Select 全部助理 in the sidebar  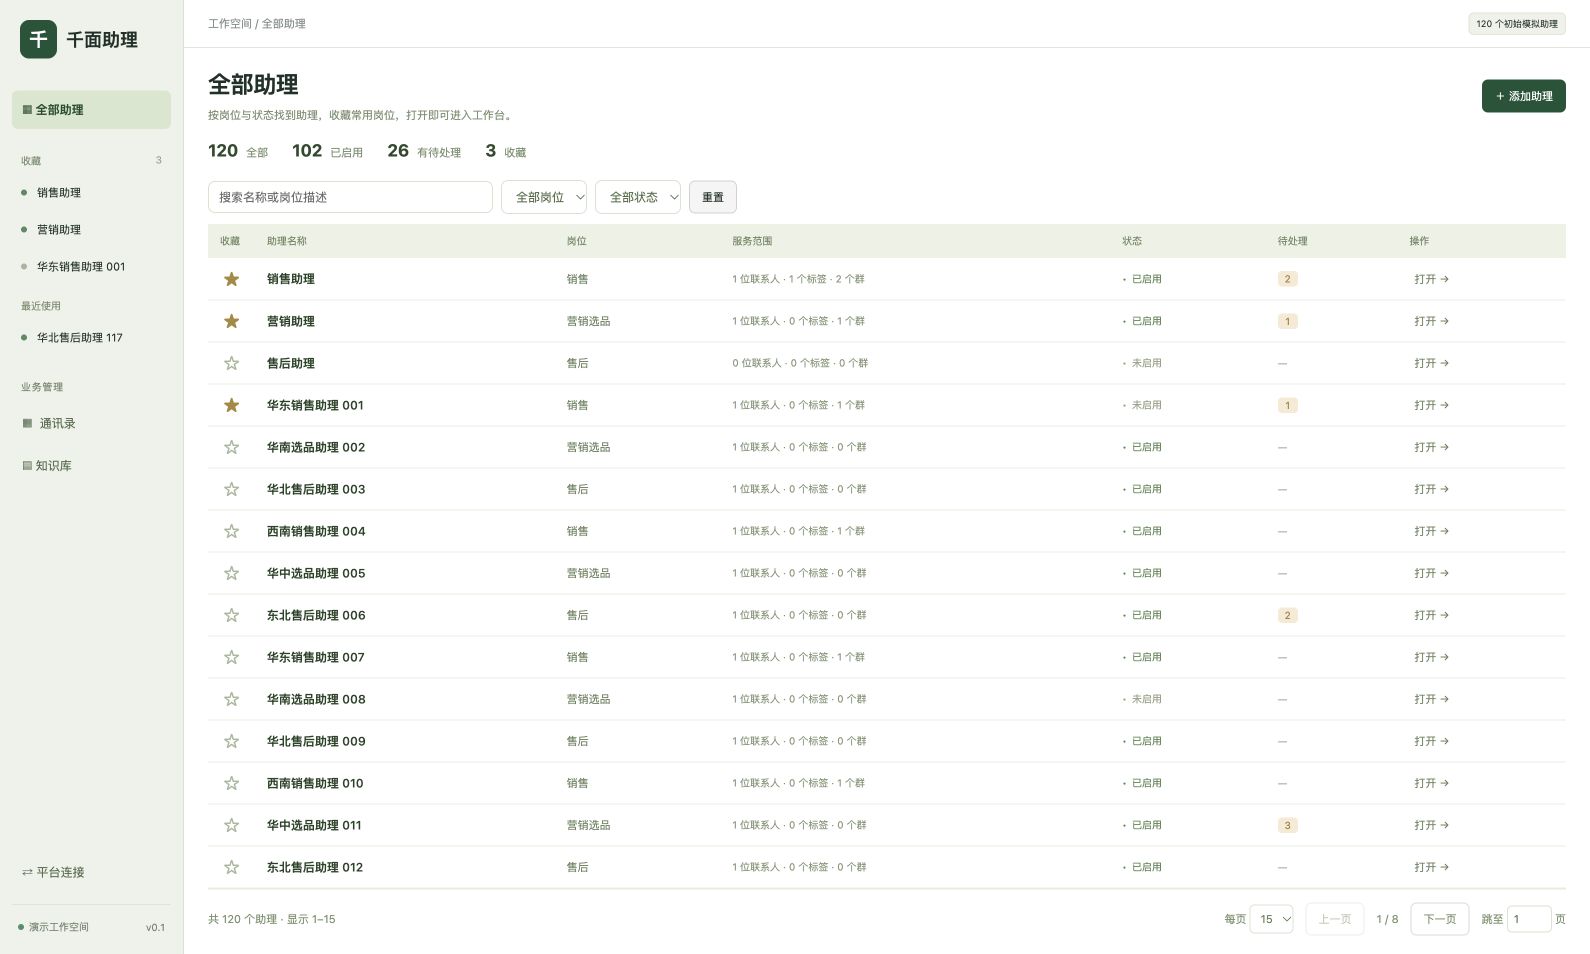91,110
